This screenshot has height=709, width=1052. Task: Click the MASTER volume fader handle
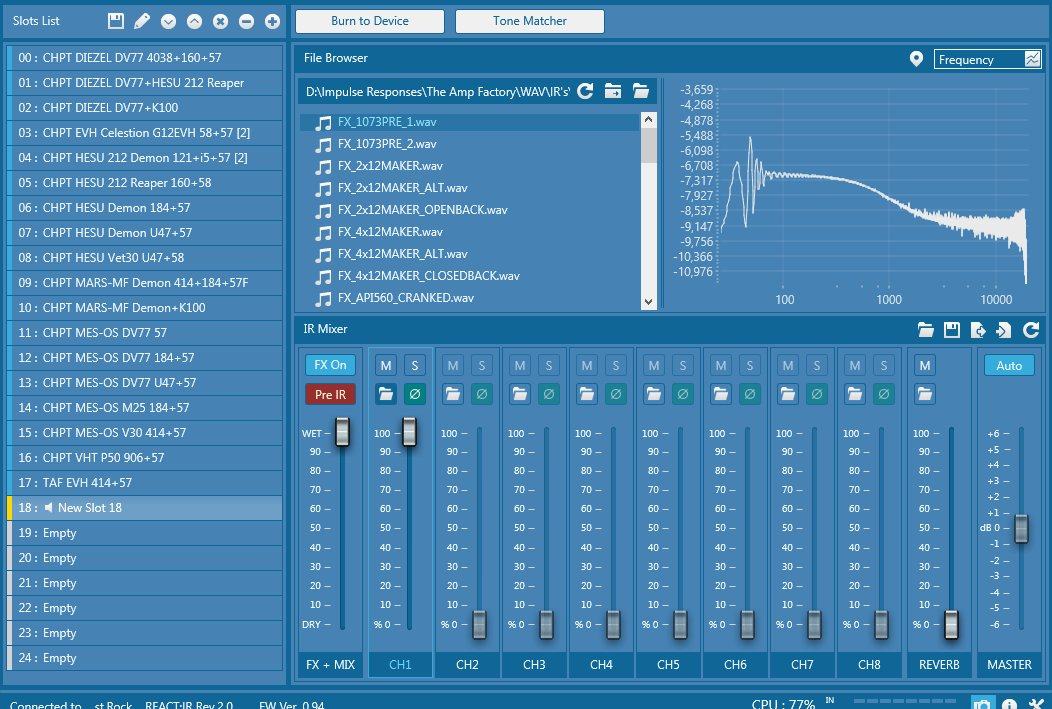point(1021,528)
